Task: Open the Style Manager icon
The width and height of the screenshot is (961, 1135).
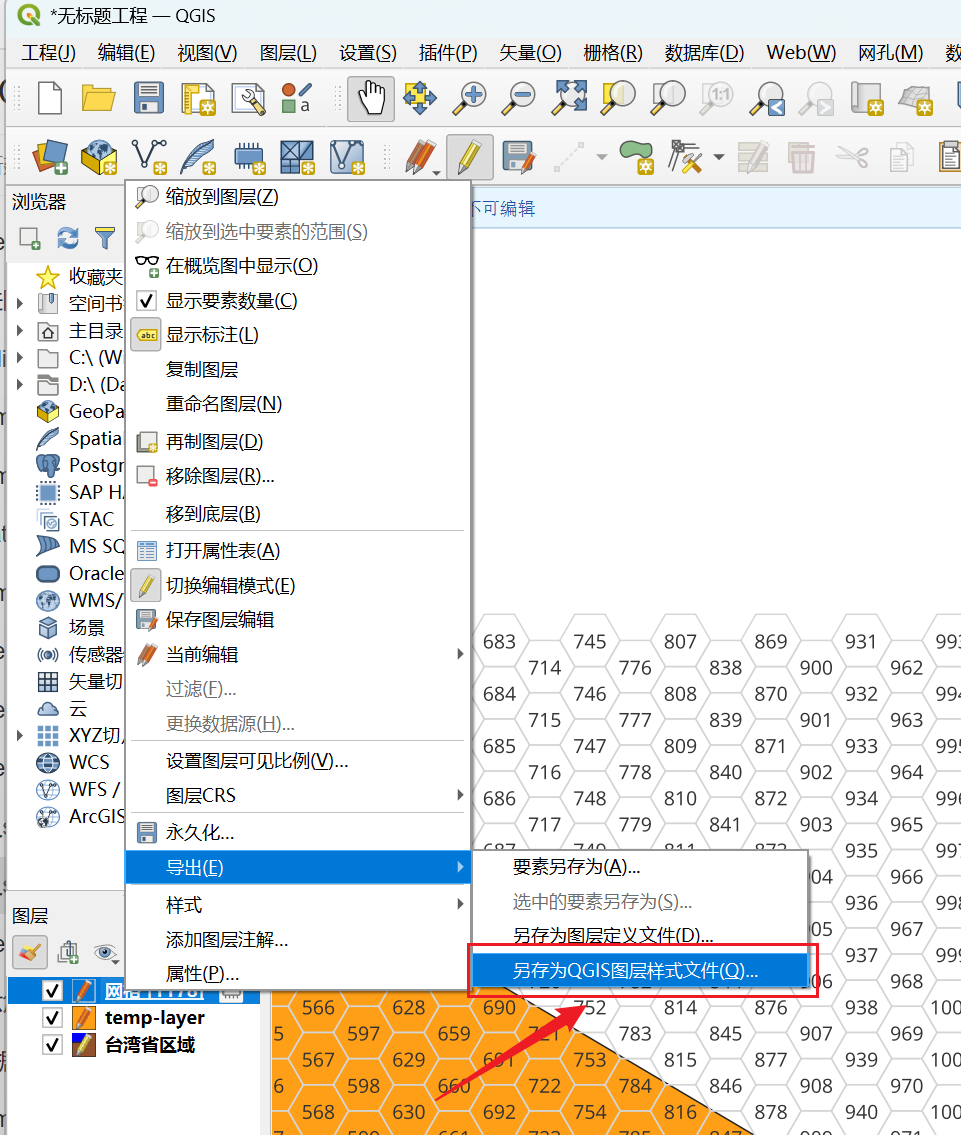Action: [x=297, y=98]
